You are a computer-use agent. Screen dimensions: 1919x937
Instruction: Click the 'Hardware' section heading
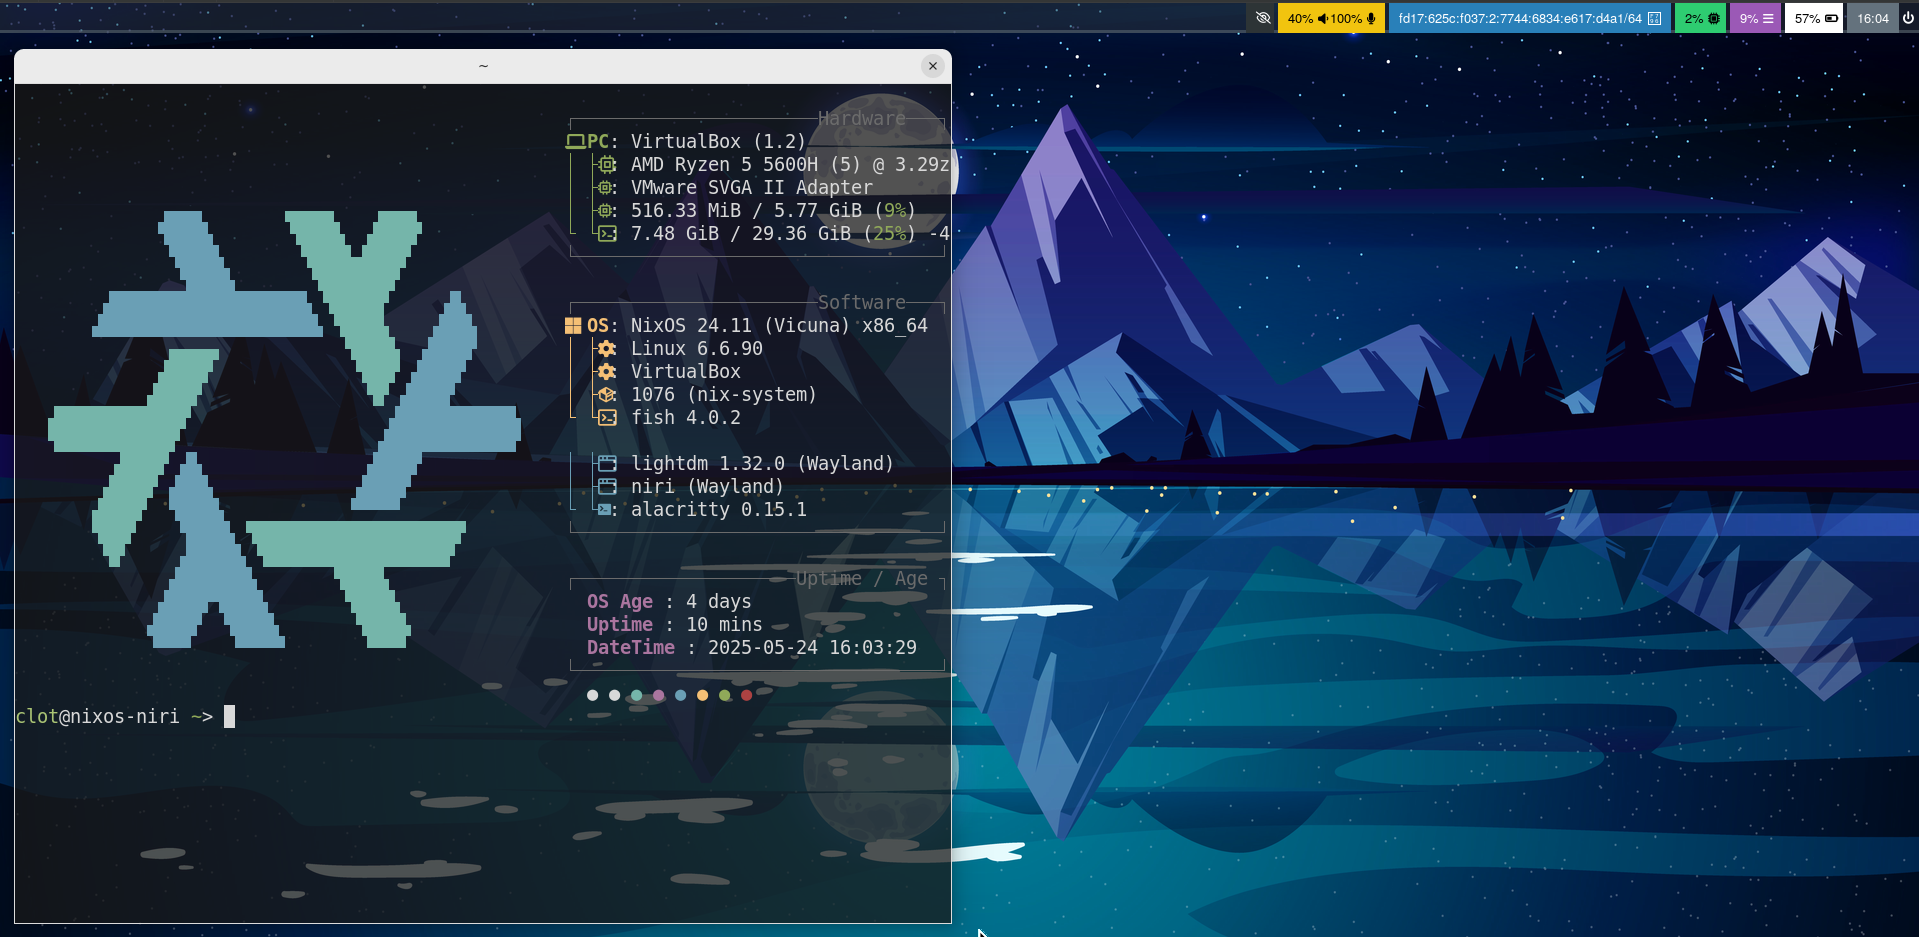click(861, 119)
